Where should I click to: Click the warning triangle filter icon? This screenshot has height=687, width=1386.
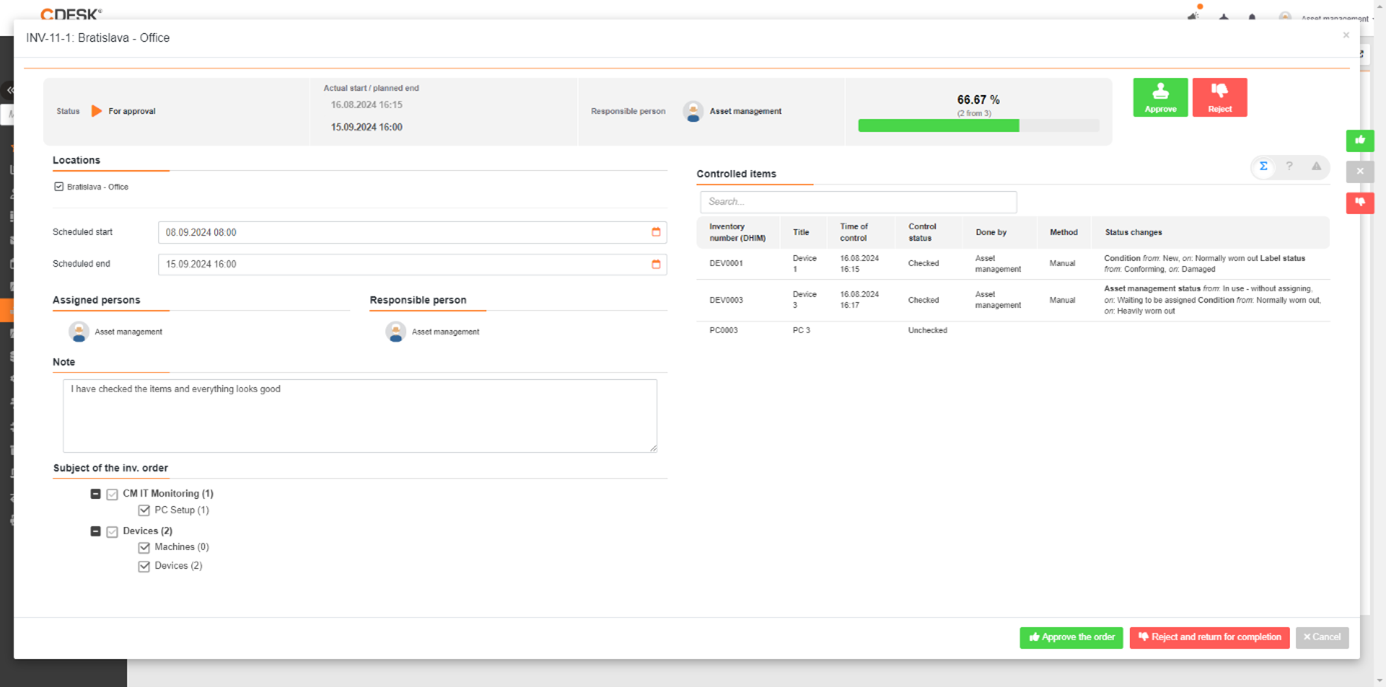[1316, 167]
